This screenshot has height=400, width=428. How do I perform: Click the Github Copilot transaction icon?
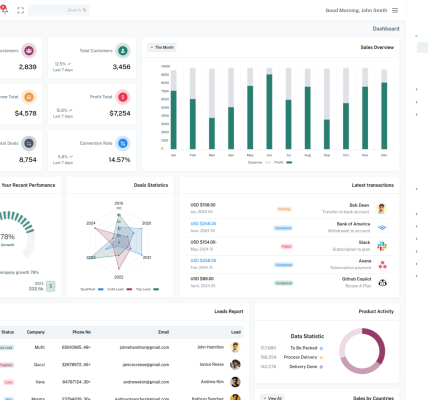[x=382, y=283]
